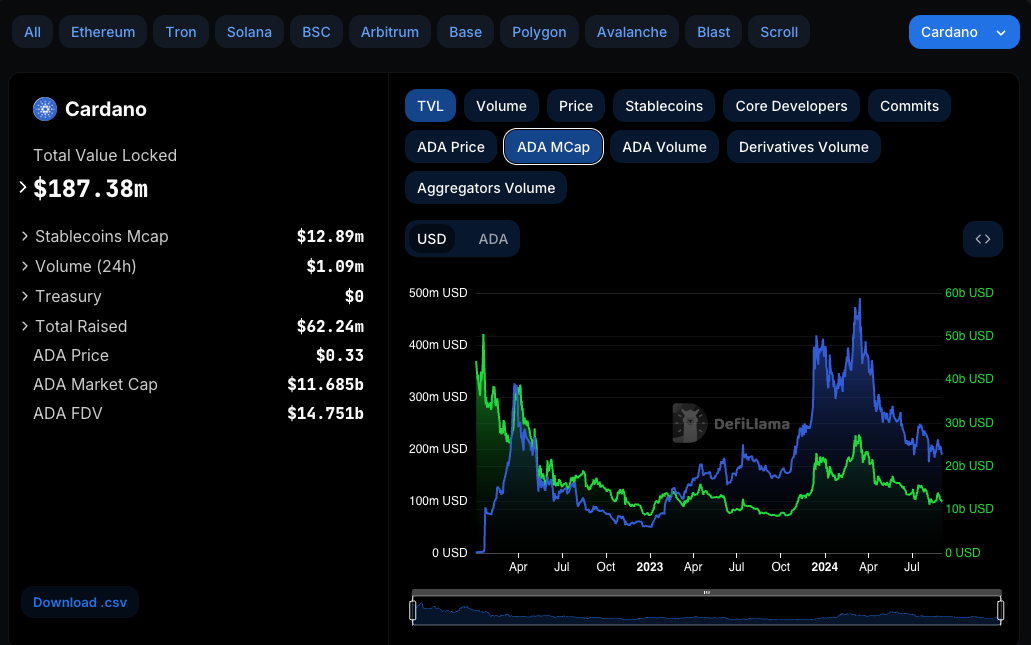Enable the Stablecoins chart series
The image size is (1031, 645).
coord(664,106)
